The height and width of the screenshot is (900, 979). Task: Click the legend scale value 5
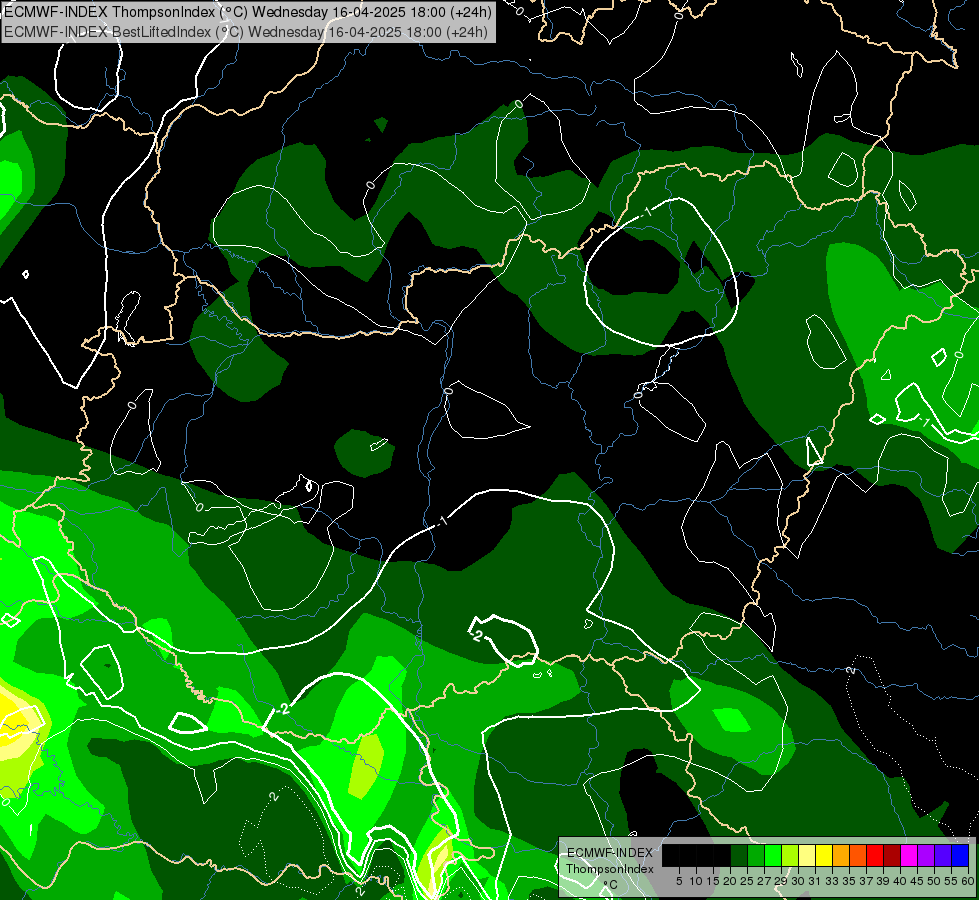click(x=679, y=881)
